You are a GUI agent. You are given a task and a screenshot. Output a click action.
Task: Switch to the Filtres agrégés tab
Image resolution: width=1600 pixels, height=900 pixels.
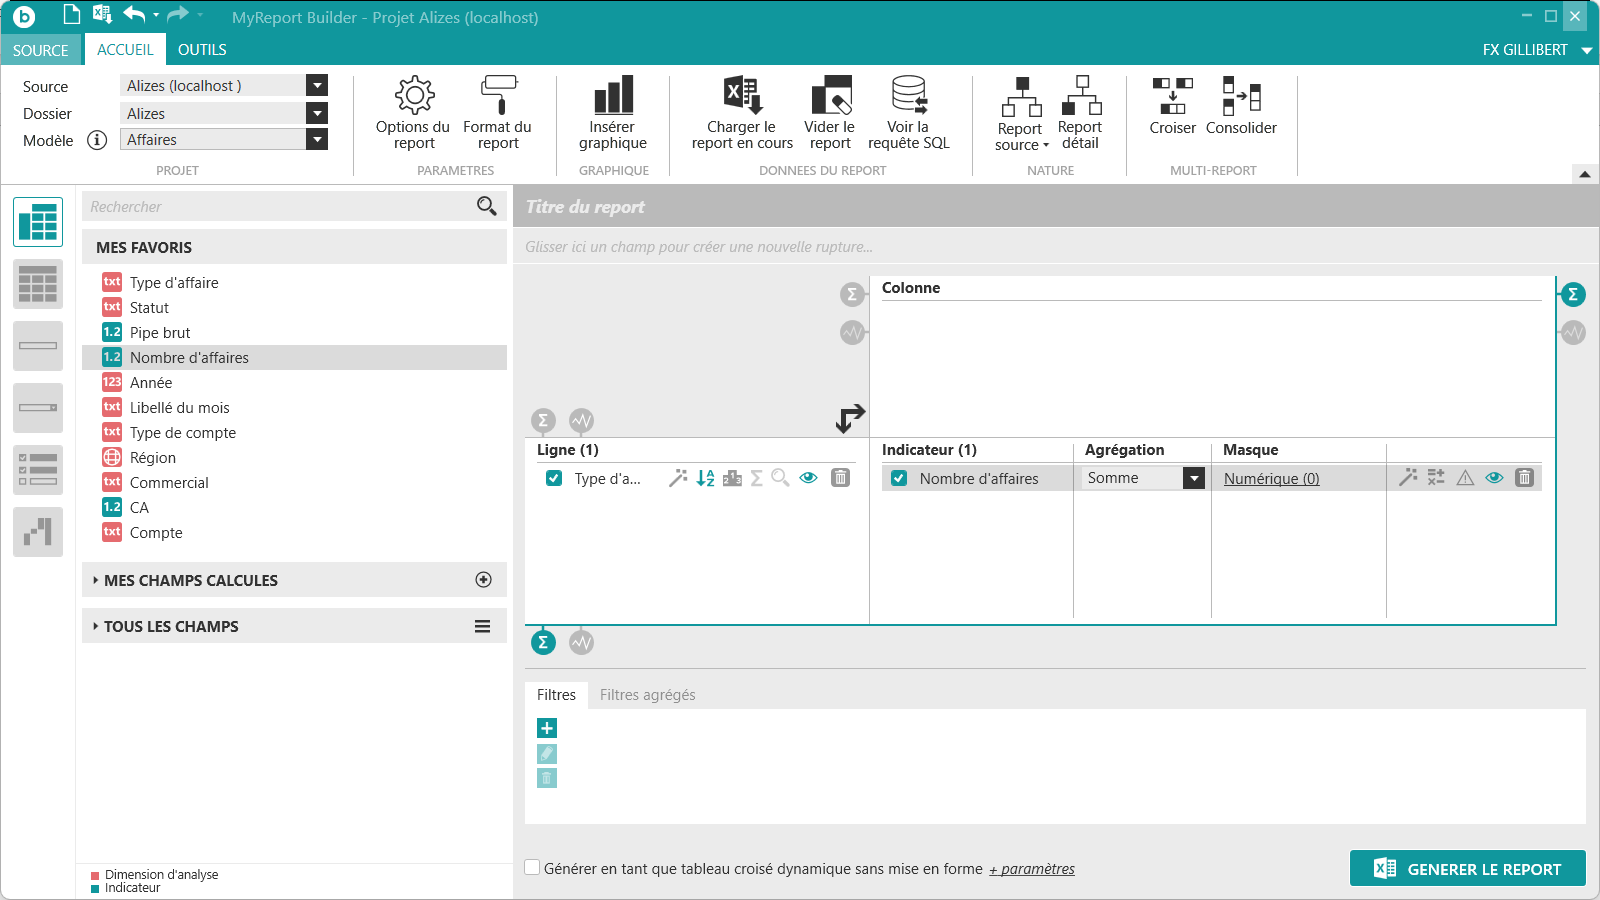pyautogui.click(x=647, y=695)
